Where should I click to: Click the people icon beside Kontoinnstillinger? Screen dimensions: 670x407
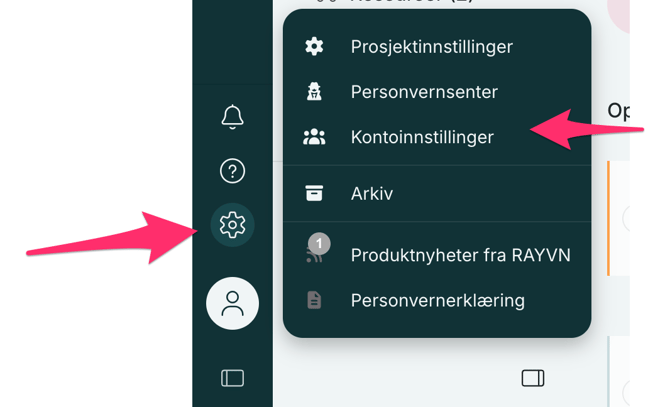tap(314, 137)
